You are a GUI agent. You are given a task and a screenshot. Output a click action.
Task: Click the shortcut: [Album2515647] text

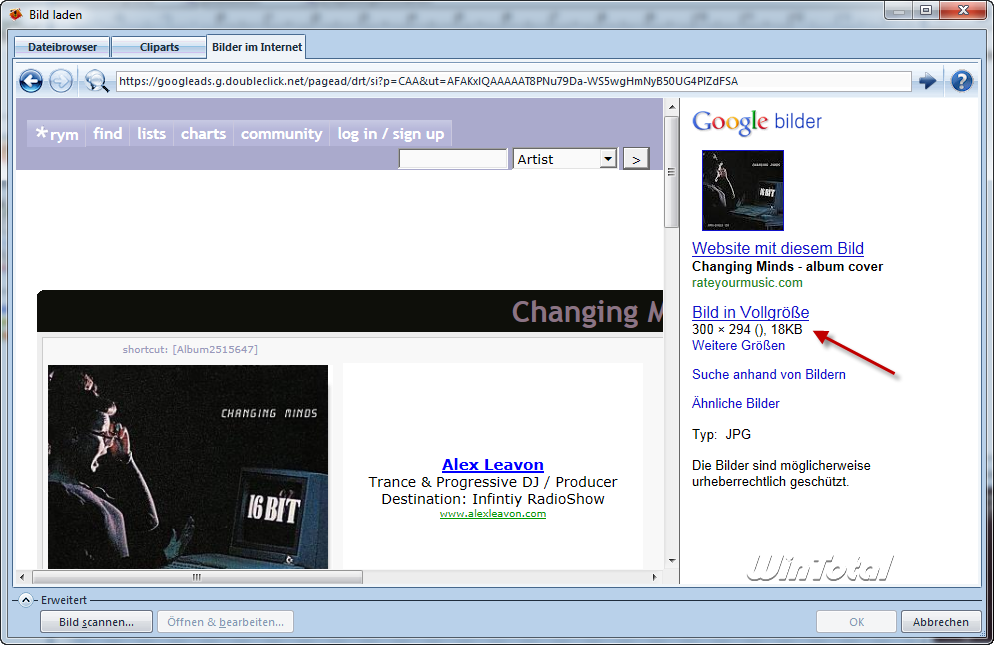(190, 349)
